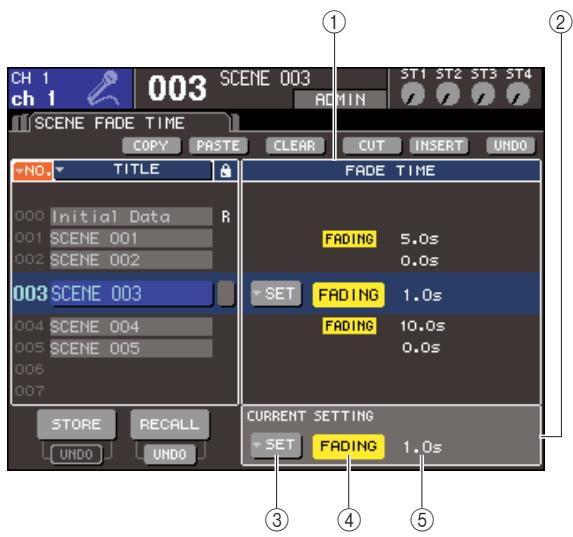The width and height of the screenshot is (573, 537).
Task: Click 0.0s fade time for SCENE 002
Action: (419, 261)
